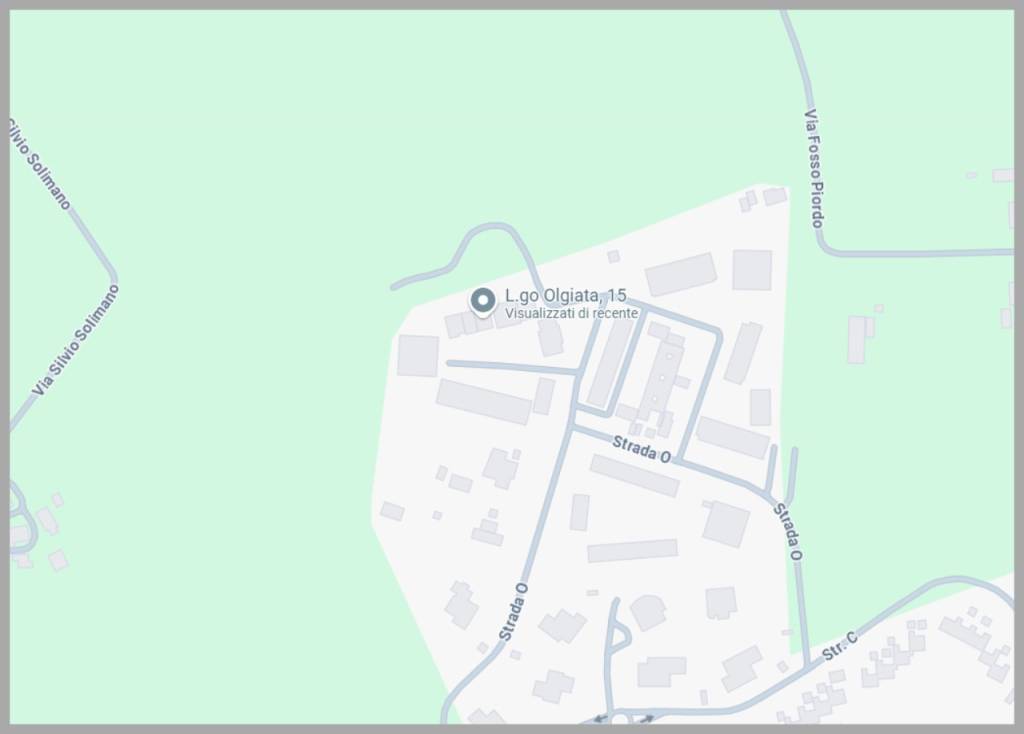The width and height of the screenshot is (1024, 734).
Task: Select the long building with three dots on its roof
Action: (663, 381)
